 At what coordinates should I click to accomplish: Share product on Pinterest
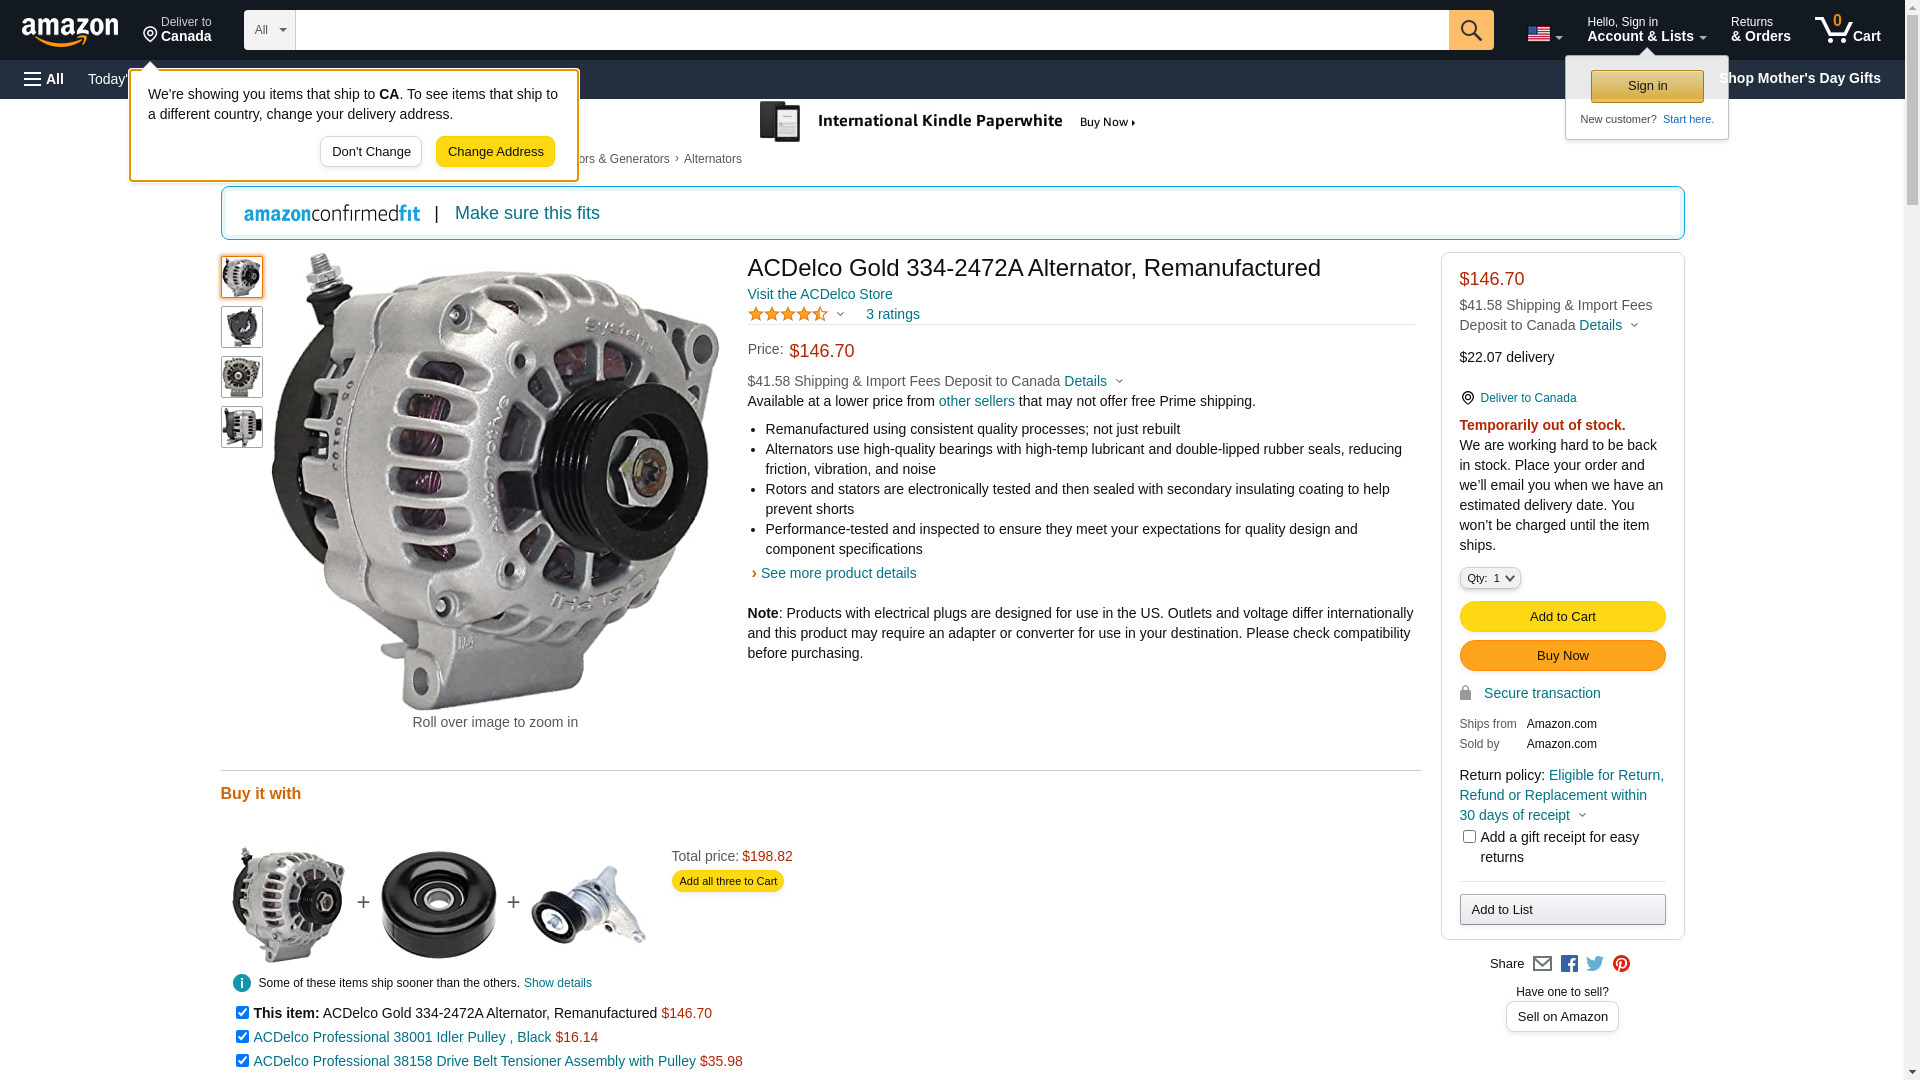[1621, 964]
